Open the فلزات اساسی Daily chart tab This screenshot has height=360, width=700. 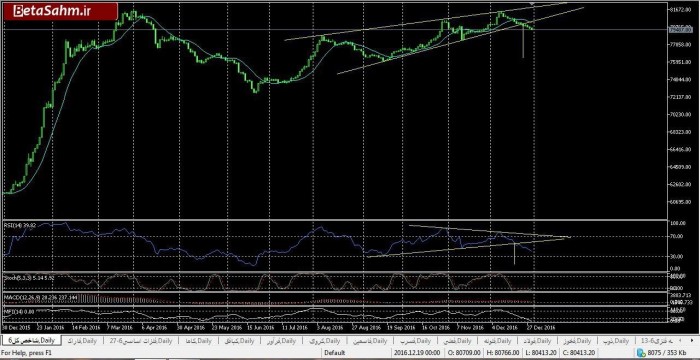click(141, 341)
